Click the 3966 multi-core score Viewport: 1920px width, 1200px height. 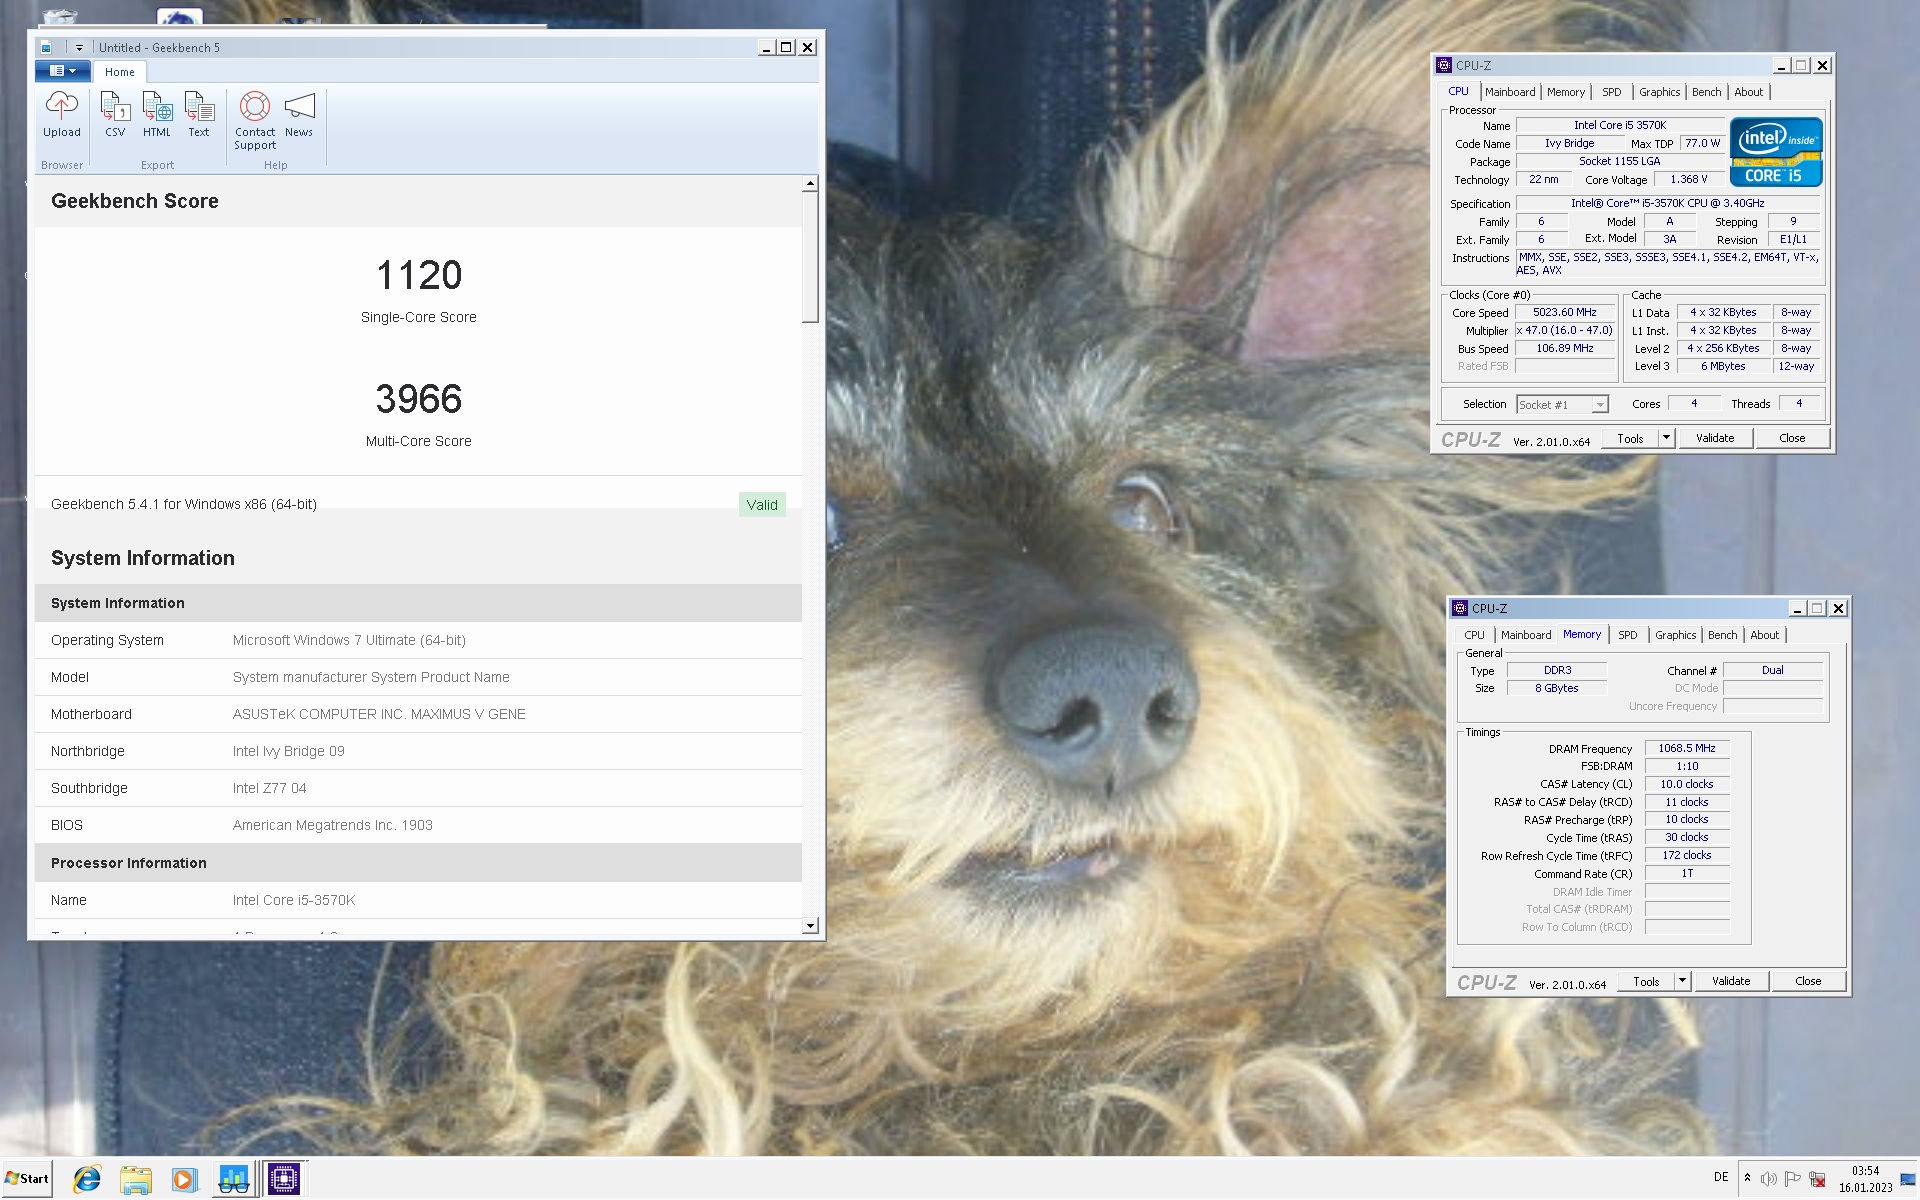419,399
